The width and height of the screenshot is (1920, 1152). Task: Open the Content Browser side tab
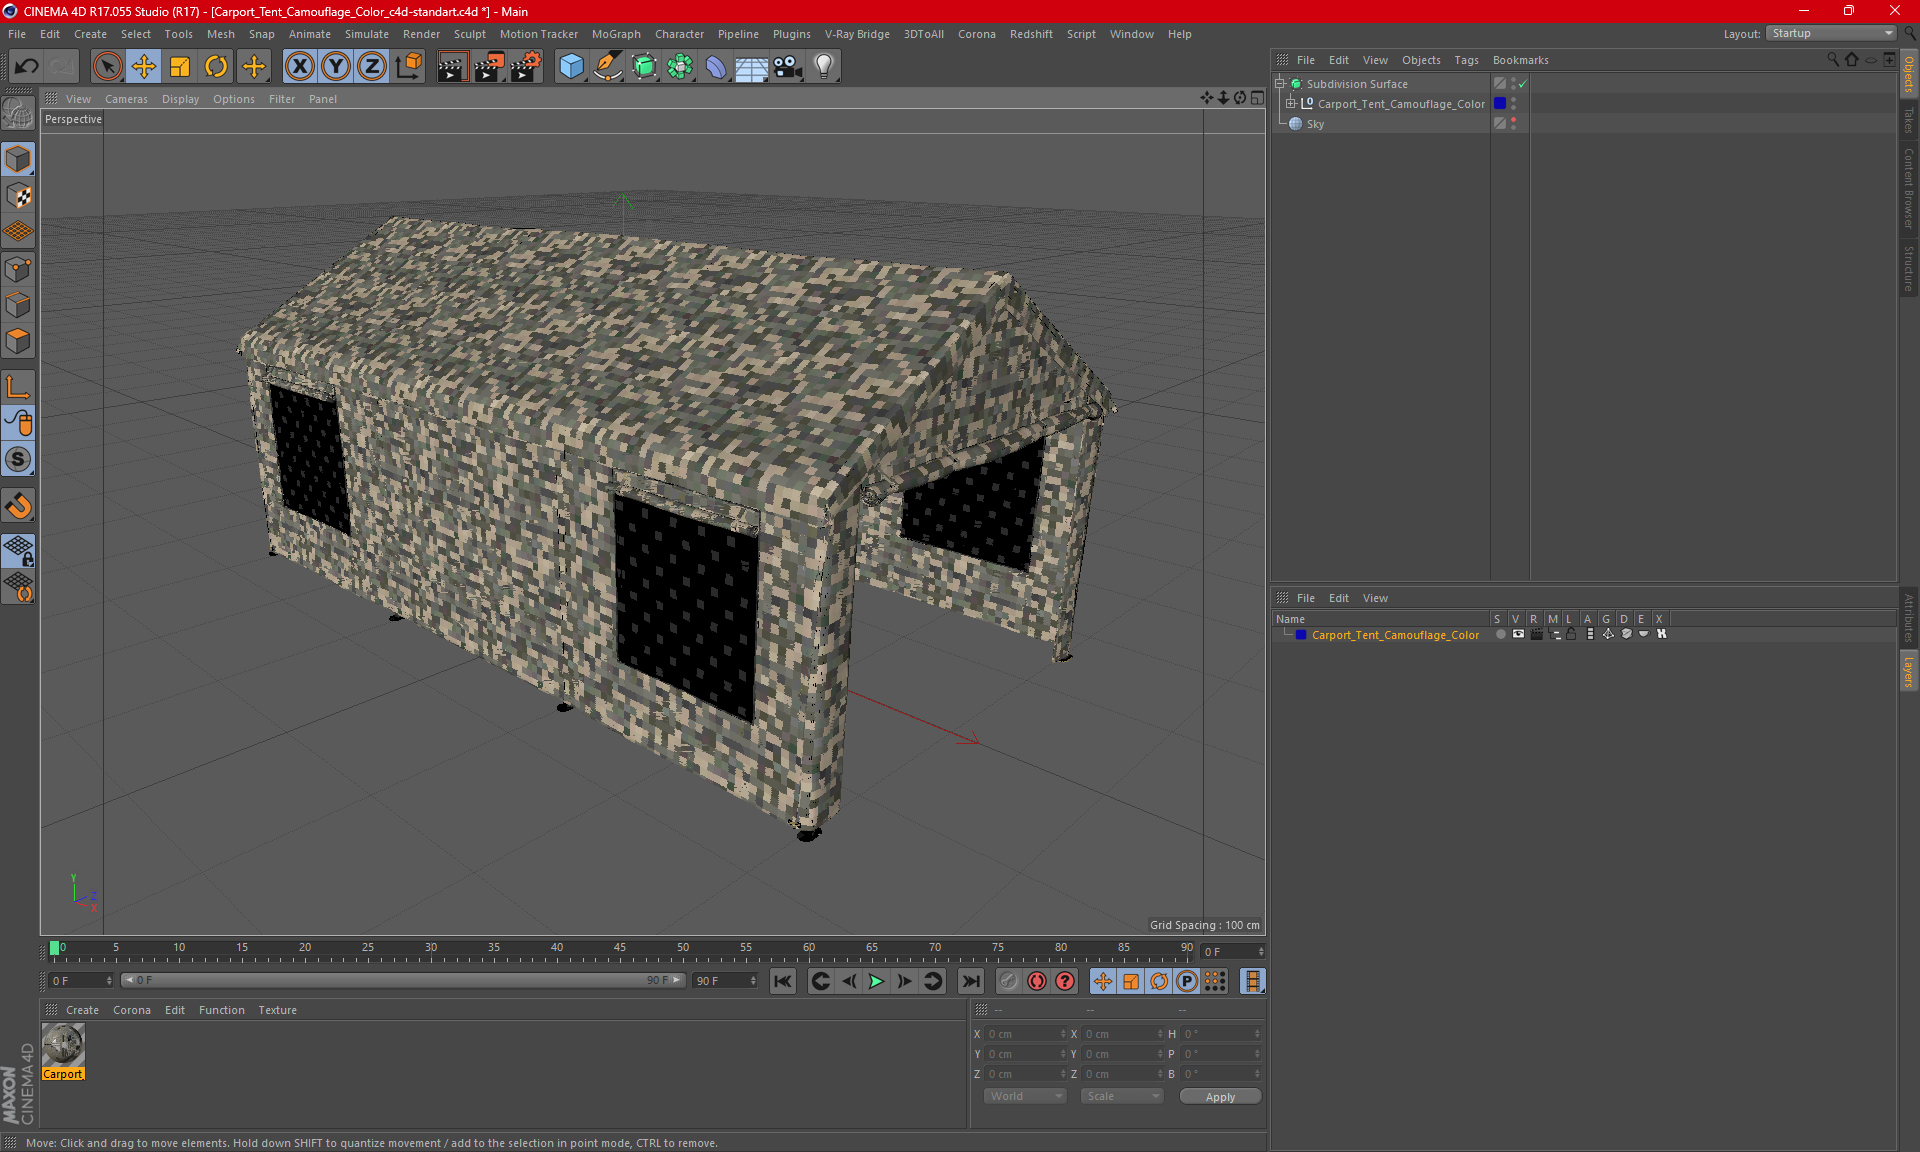pyautogui.click(x=1909, y=188)
